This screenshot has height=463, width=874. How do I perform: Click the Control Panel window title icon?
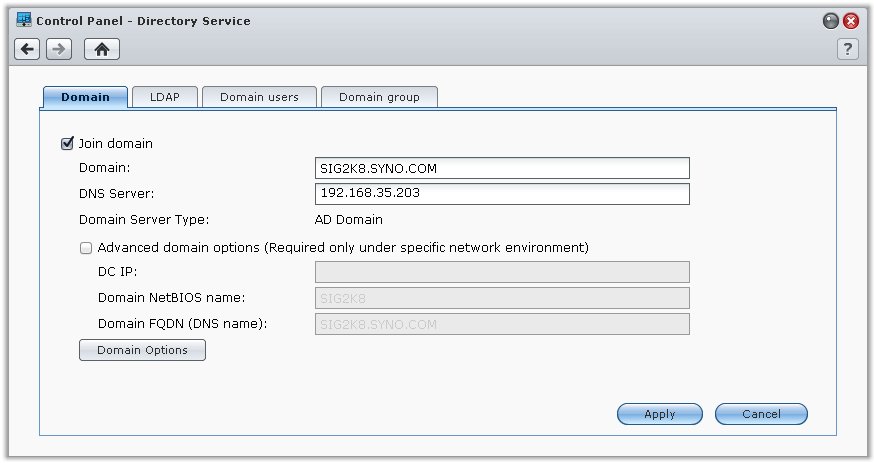click(24, 20)
